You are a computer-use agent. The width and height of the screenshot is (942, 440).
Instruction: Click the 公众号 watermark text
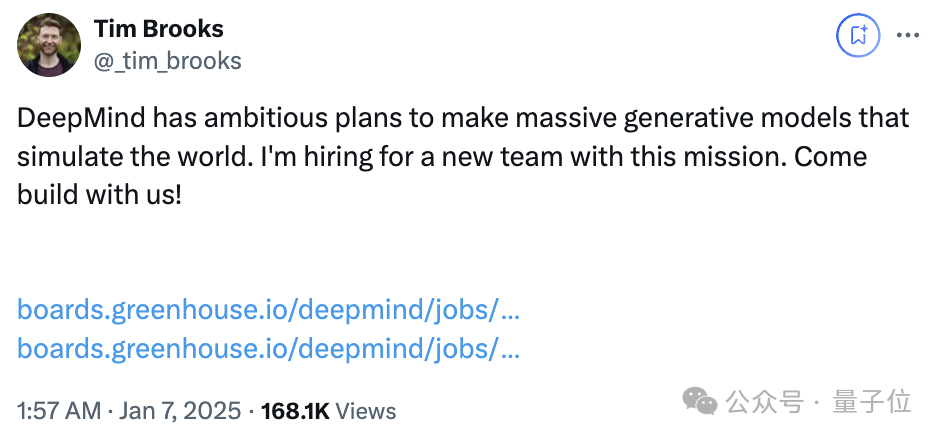[x=764, y=402]
